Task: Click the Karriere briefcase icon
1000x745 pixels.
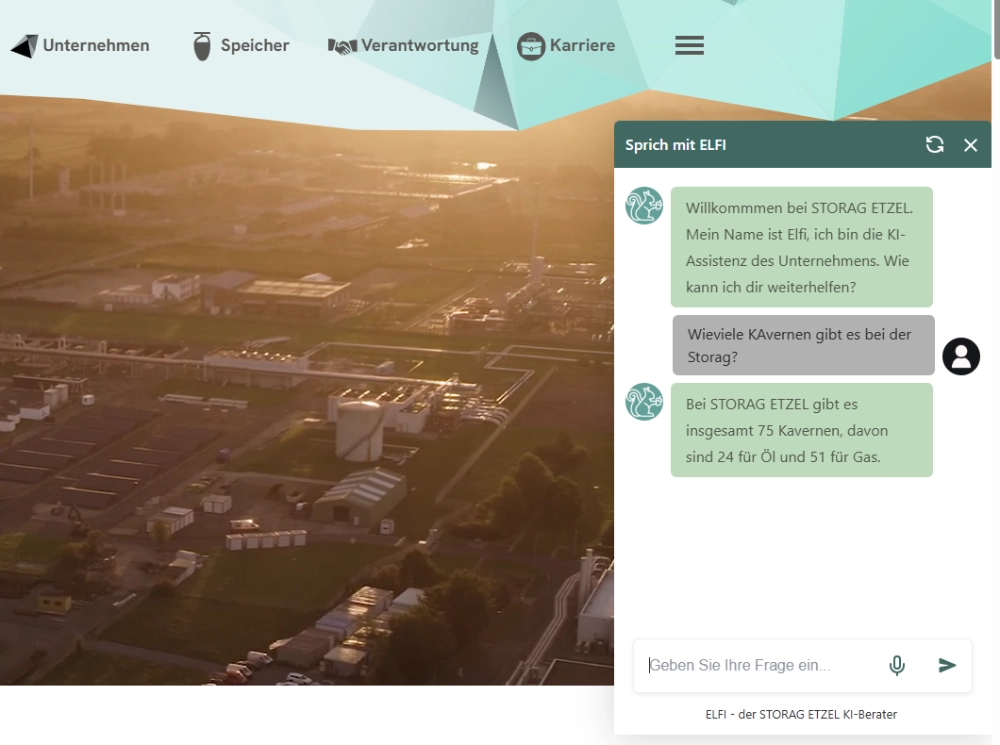Action: (531, 47)
